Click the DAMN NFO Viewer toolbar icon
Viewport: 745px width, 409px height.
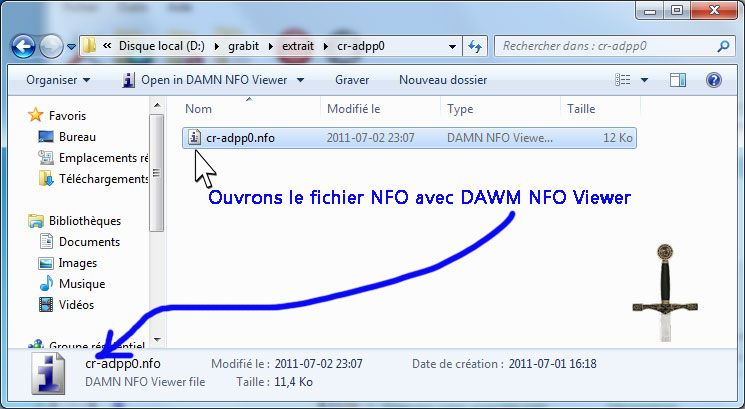pyautogui.click(x=128, y=80)
